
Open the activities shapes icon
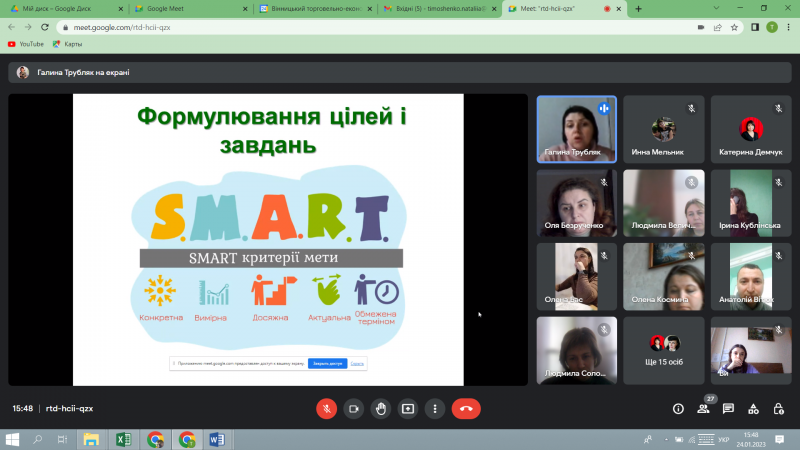(753, 409)
